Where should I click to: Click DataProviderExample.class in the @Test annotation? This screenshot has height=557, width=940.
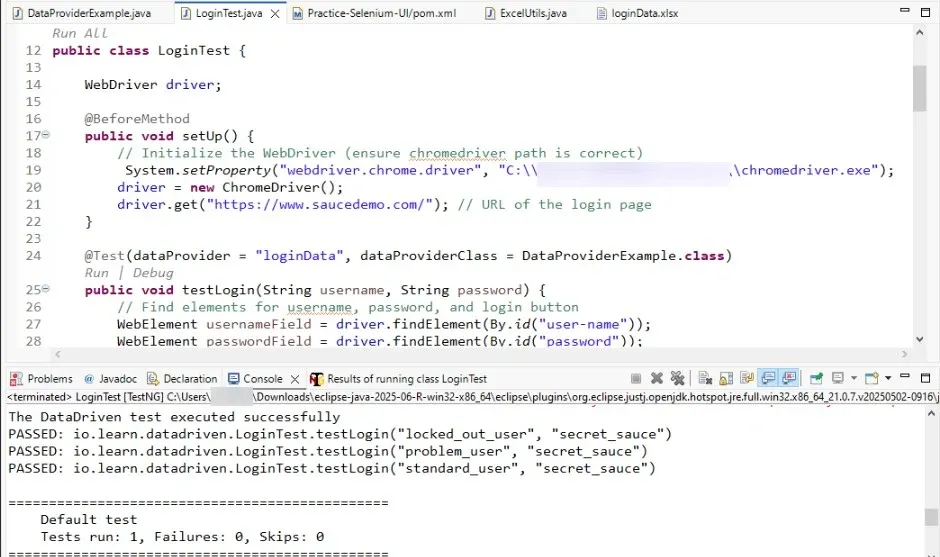point(623,256)
